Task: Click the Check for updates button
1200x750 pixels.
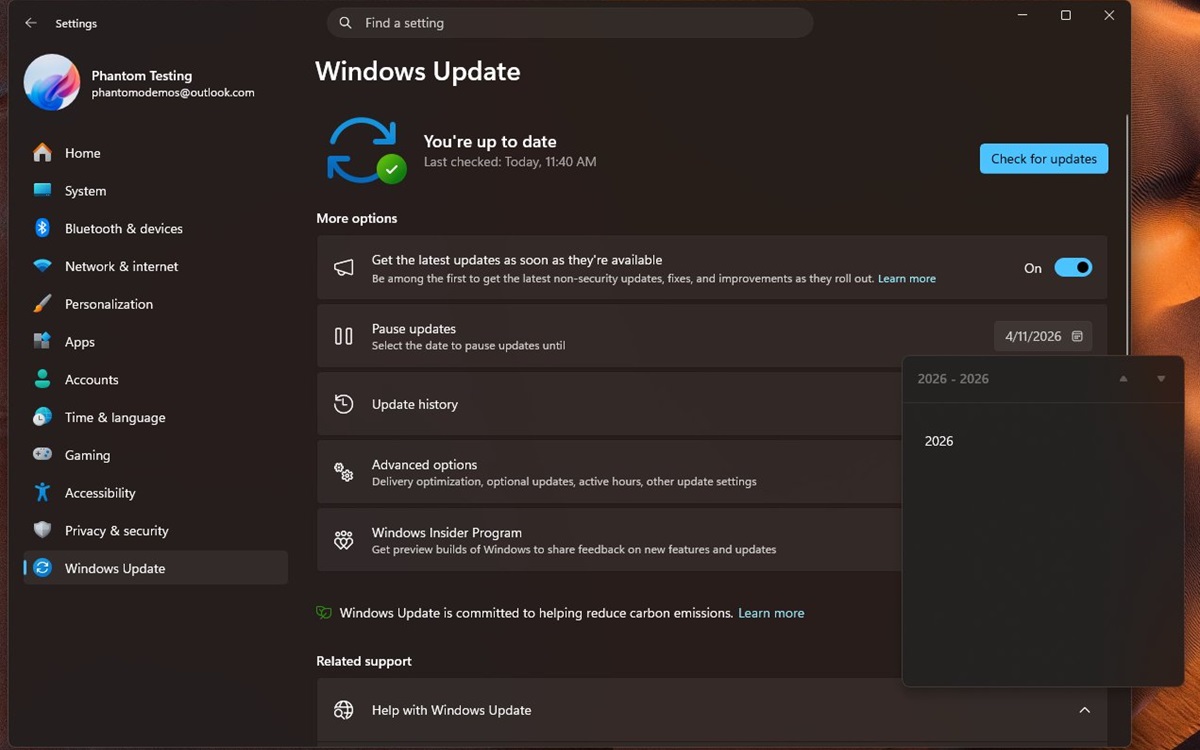Action: point(1043,158)
